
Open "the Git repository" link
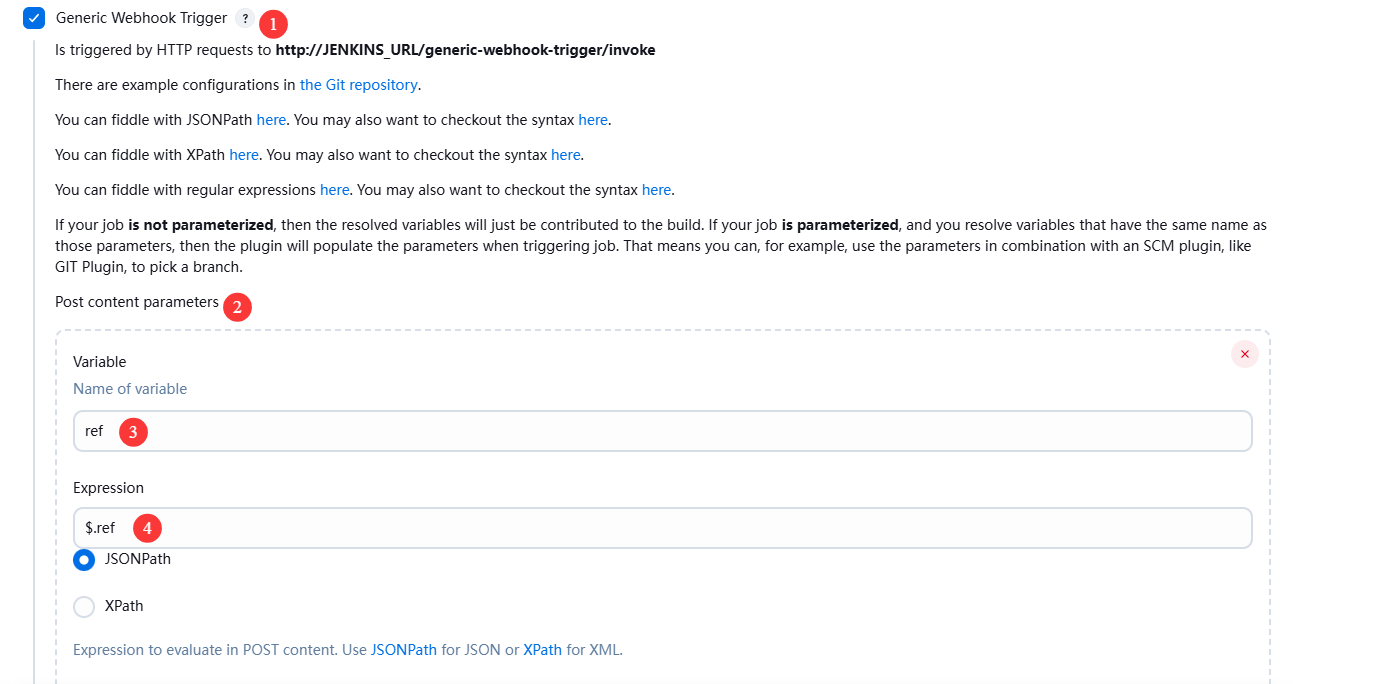[x=359, y=85]
